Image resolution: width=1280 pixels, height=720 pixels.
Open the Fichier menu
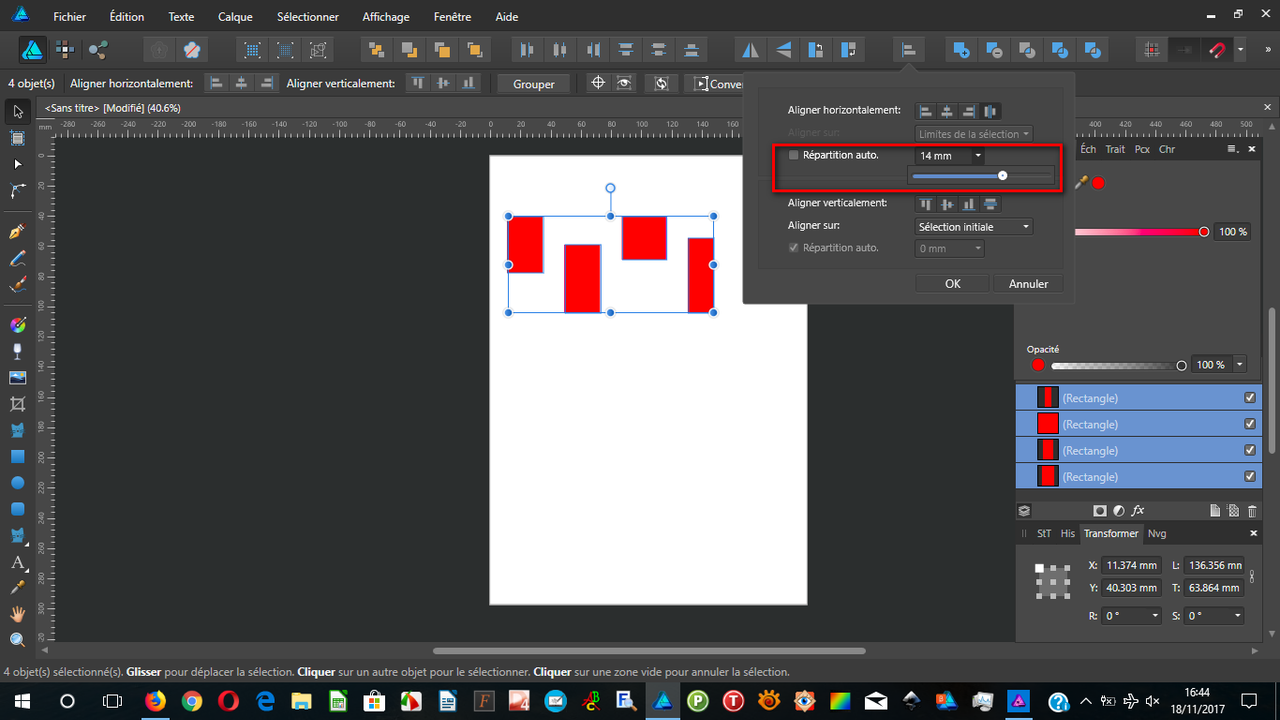click(x=70, y=17)
